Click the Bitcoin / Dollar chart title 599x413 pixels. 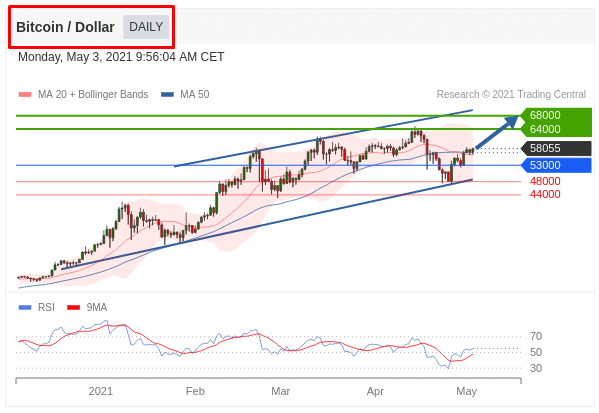[x=65, y=27]
